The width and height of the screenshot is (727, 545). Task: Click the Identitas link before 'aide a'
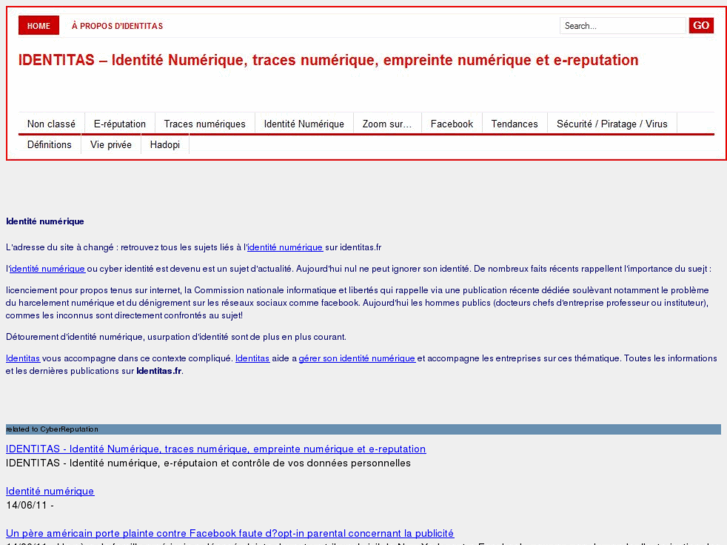point(252,358)
